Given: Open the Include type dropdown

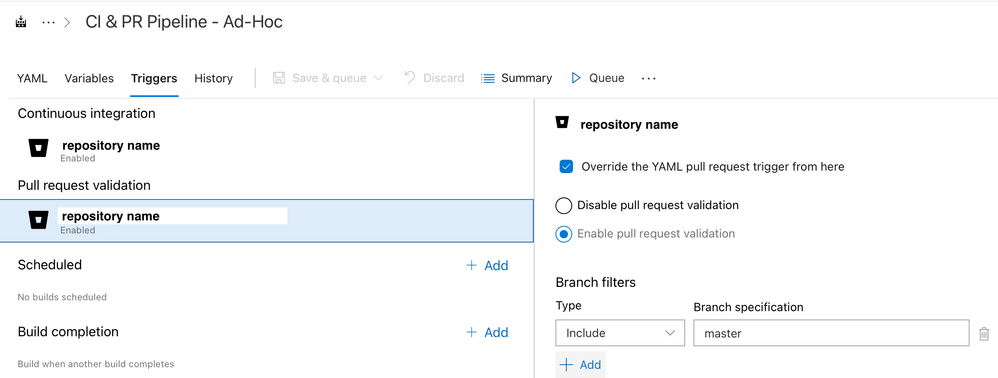Looking at the screenshot, I should click(620, 333).
